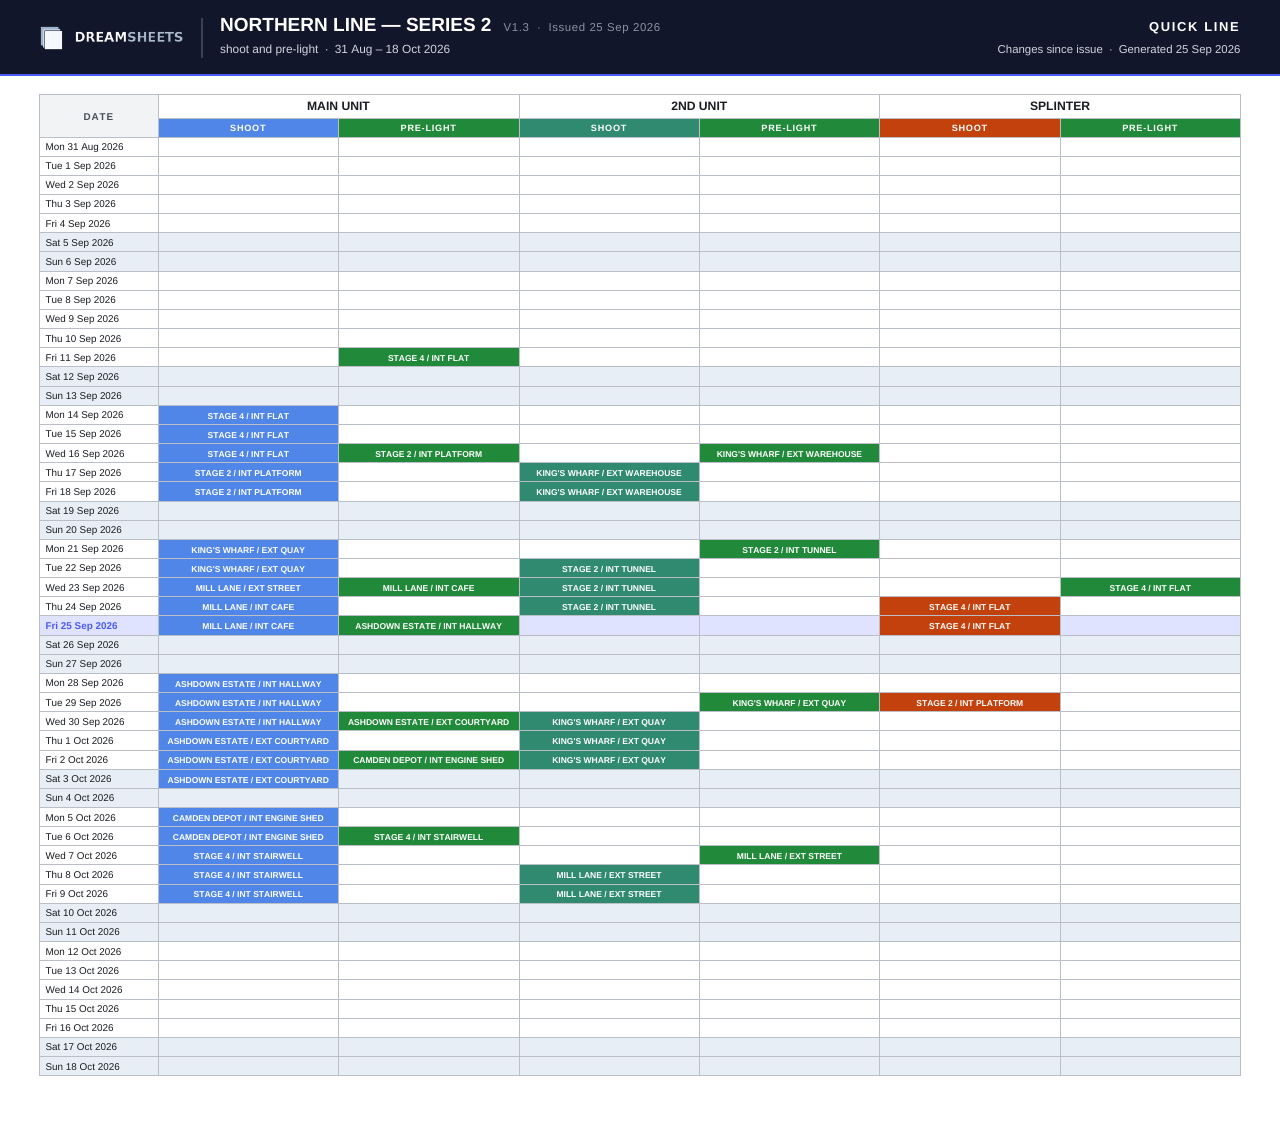Select the pre-light "CAMDEN DEPOT / INT ENGINE SHED" on Fri 2 Oct
1280x1124 pixels.
(x=428, y=760)
